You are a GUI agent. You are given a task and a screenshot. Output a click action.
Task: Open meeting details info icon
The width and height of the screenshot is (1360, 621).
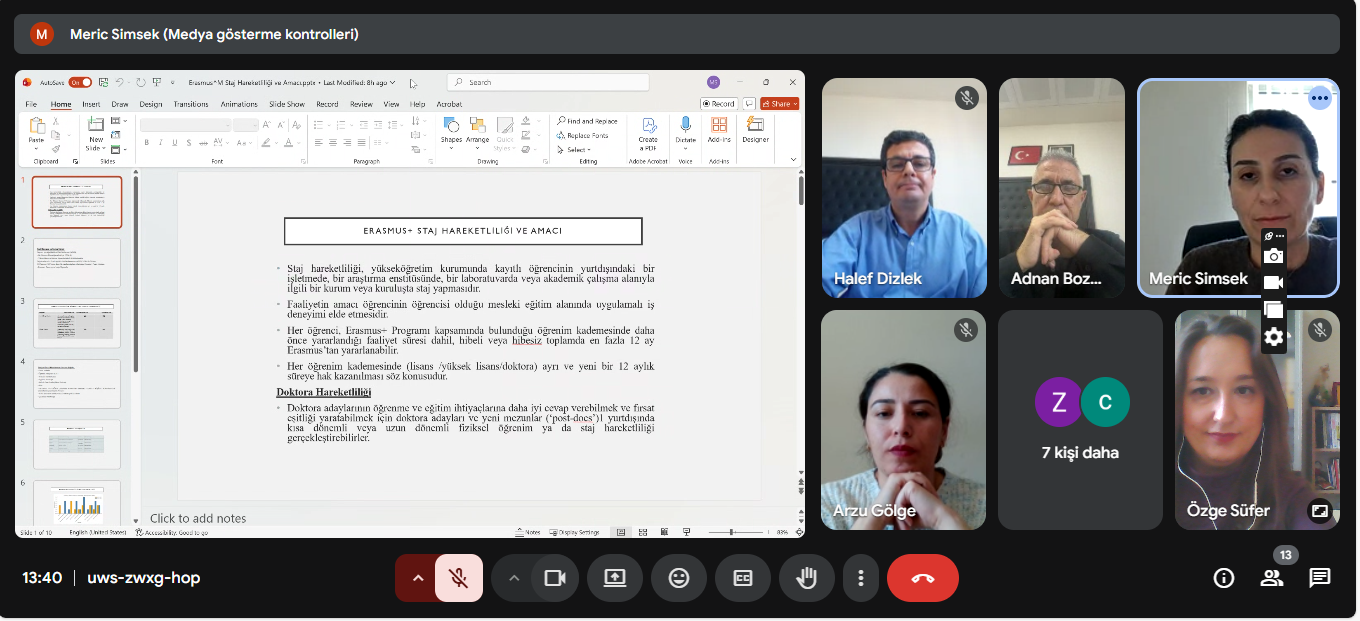pyautogui.click(x=1223, y=578)
